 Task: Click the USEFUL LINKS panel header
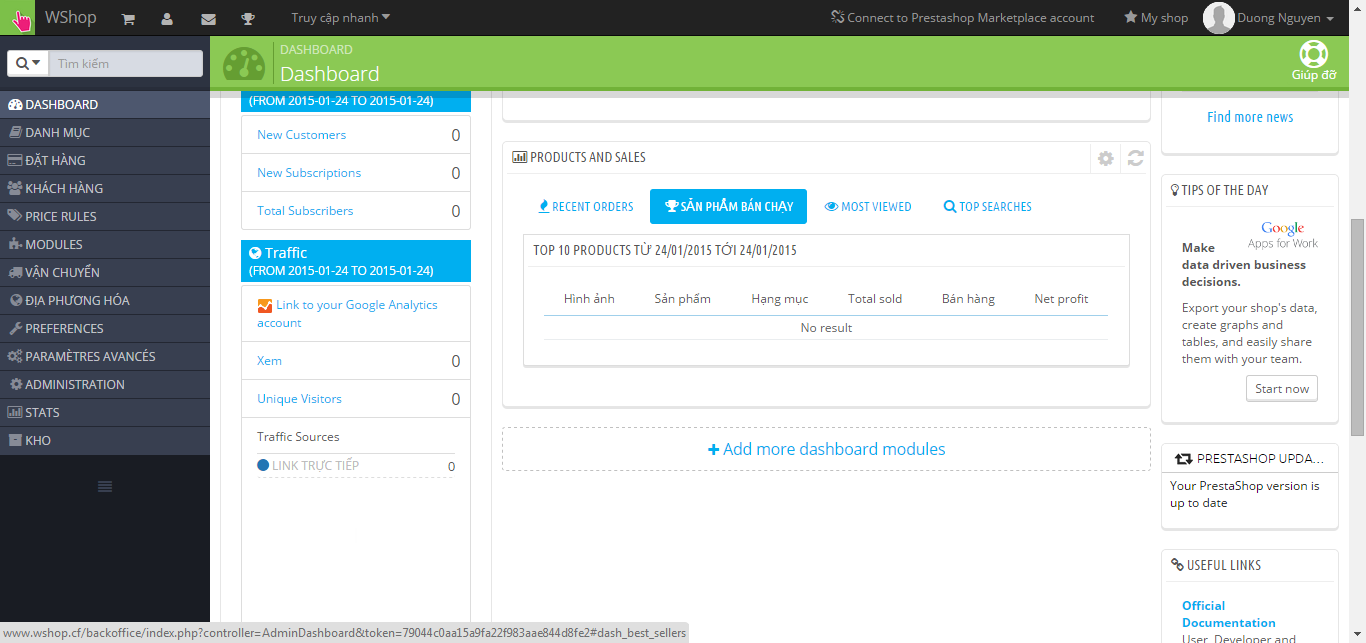coord(1250,565)
